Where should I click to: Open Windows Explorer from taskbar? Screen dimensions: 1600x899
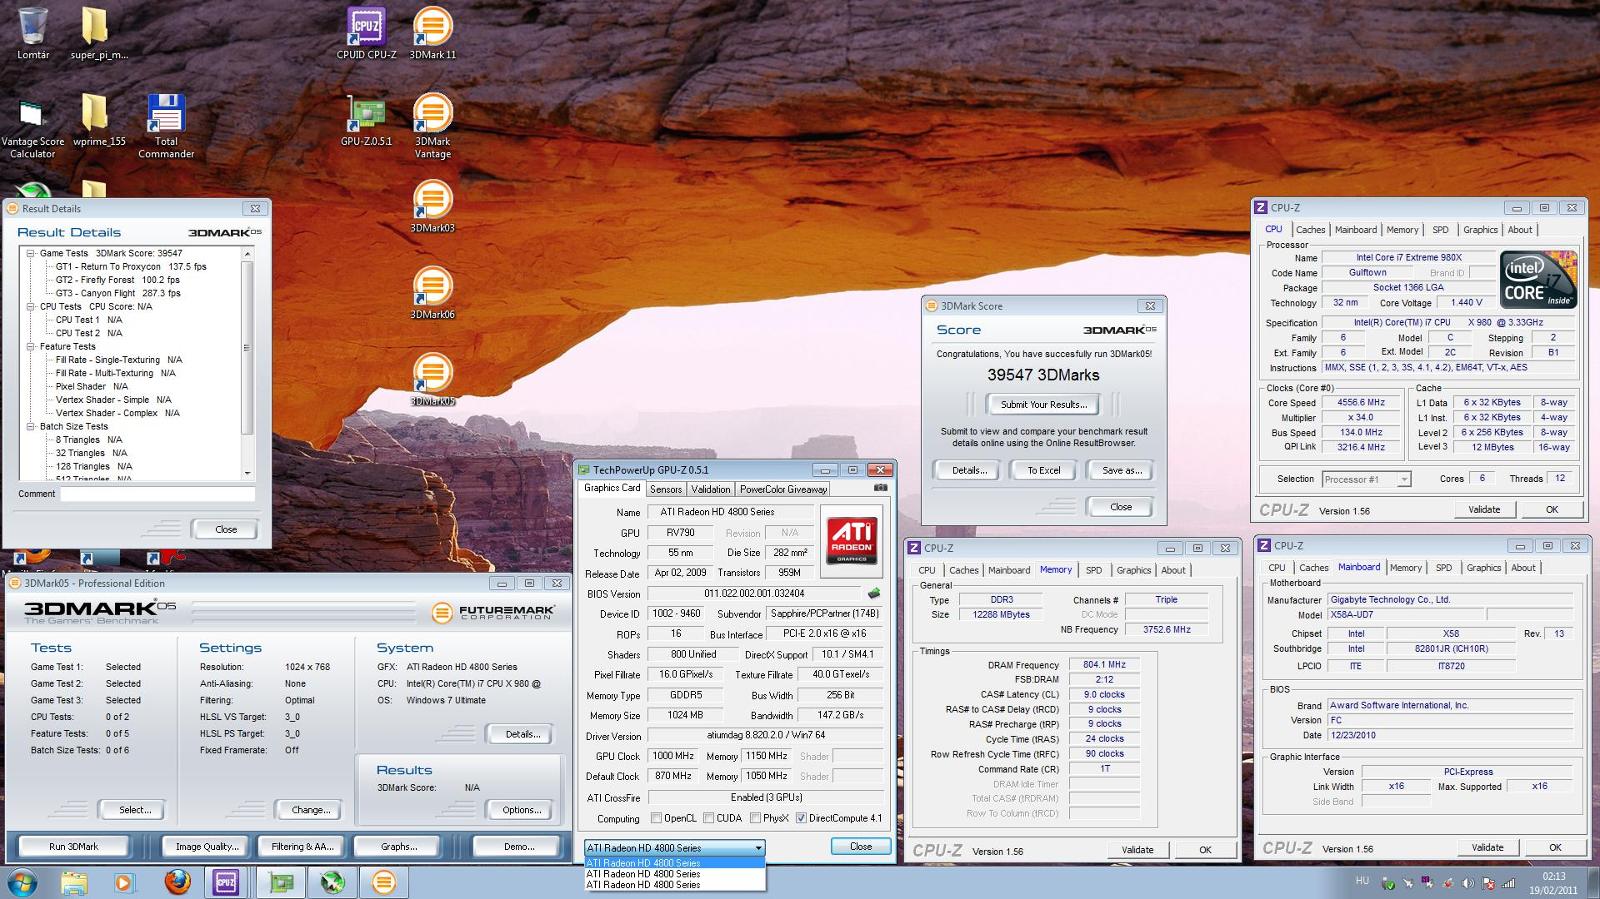pyautogui.click(x=74, y=882)
